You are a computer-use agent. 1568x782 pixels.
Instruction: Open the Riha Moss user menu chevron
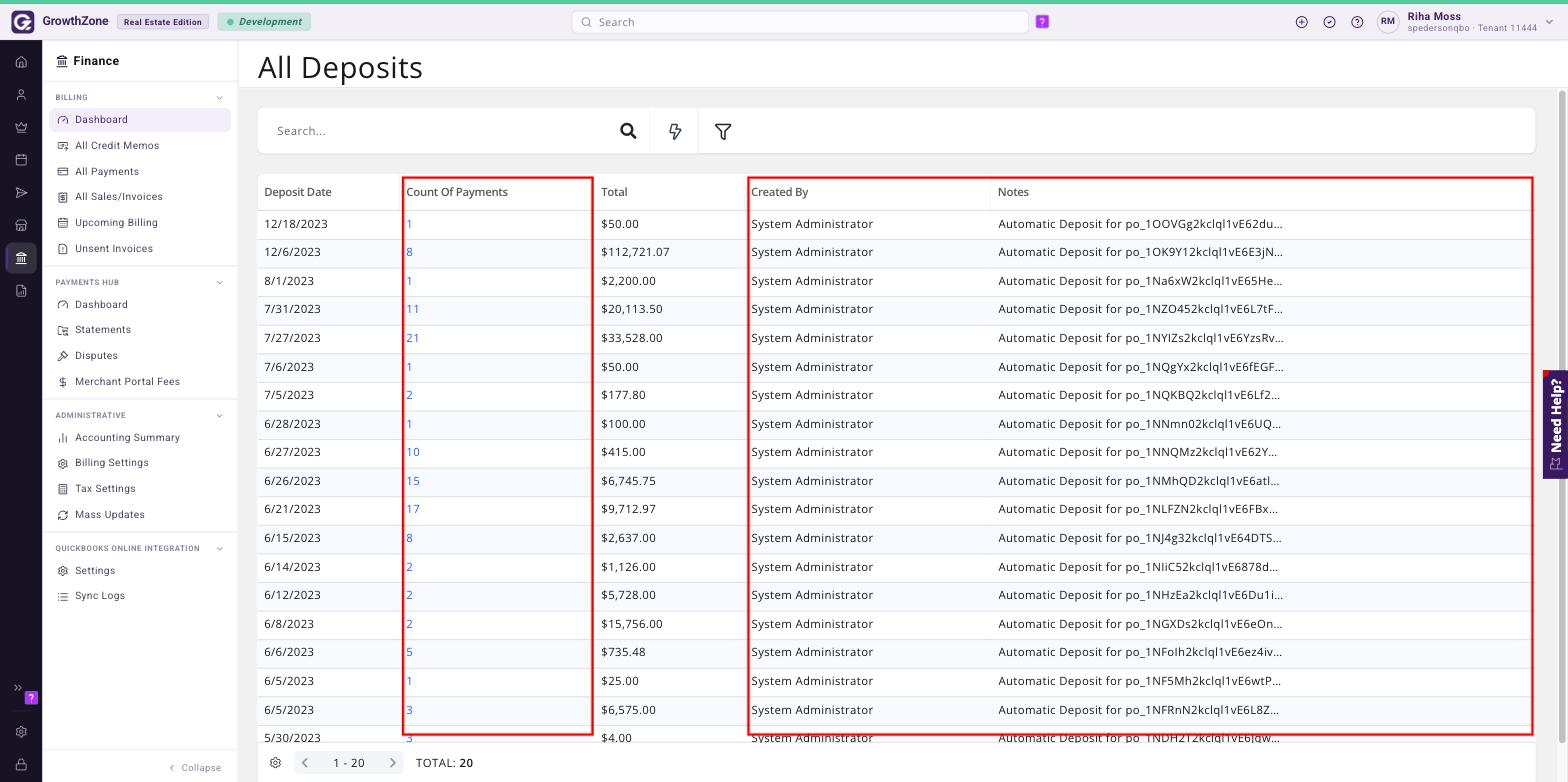tap(1549, 22)
